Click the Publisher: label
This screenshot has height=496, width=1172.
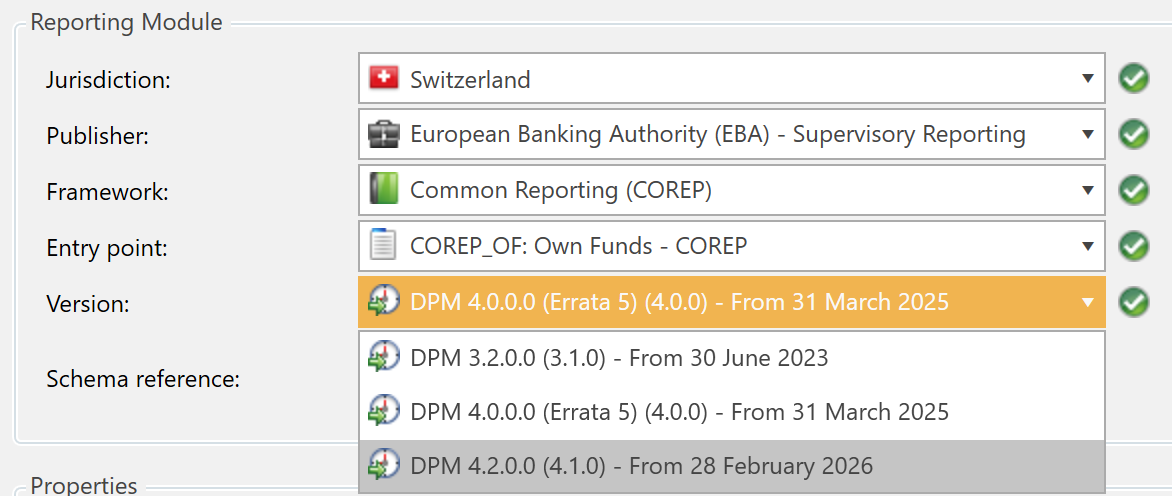click(98, 136)
